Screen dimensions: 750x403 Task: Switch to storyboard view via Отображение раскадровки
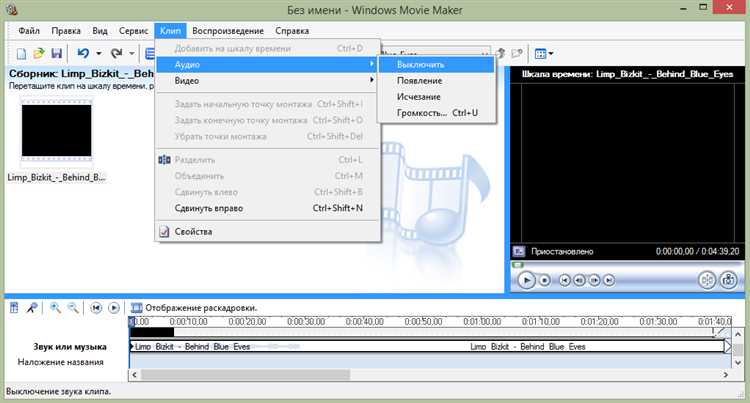(x=194, y=308)
